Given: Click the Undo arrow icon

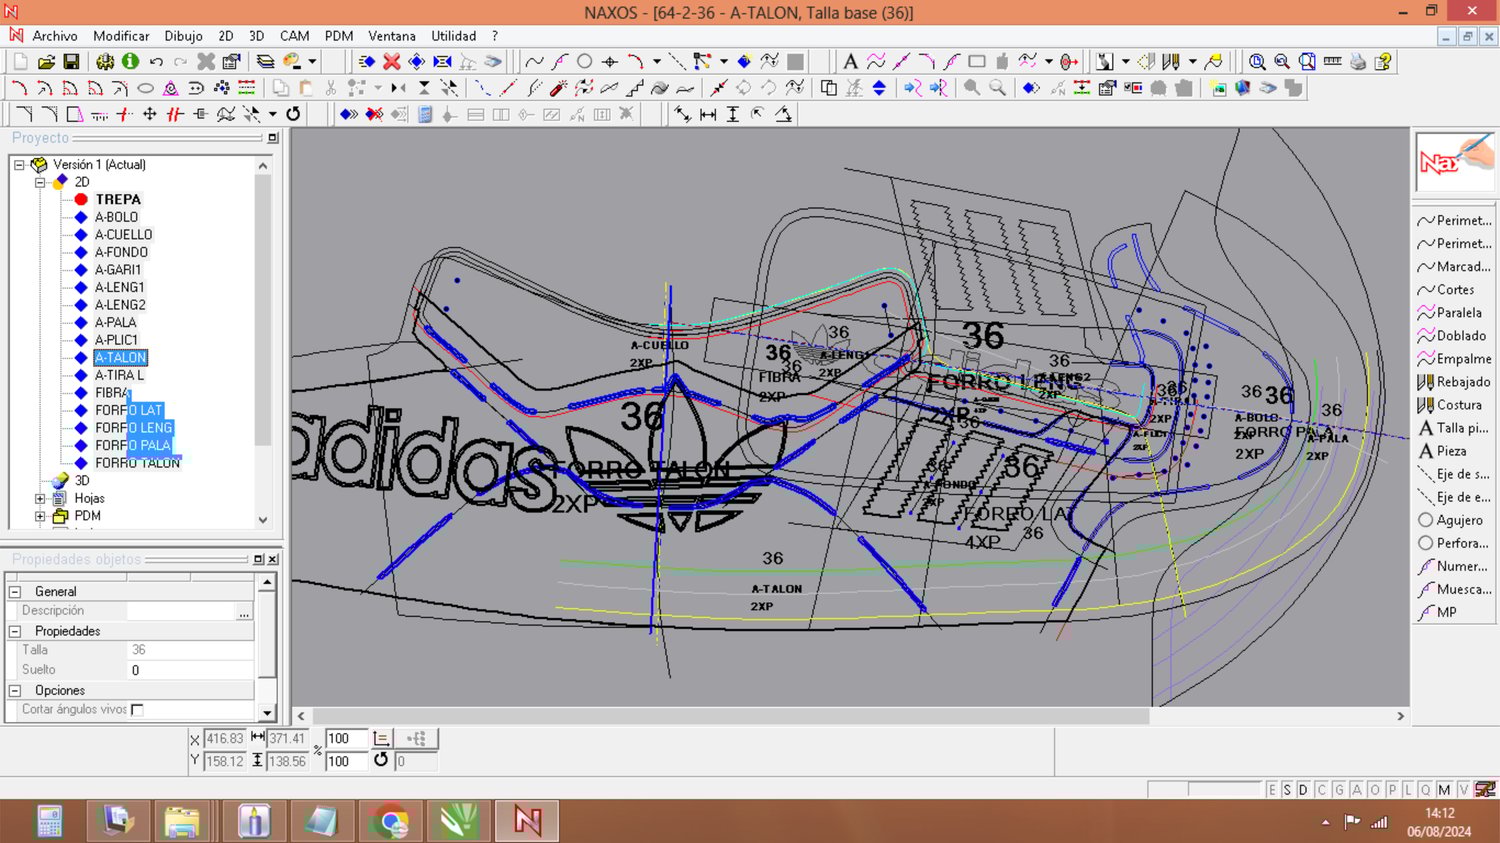Looking at the screenshot, I should point(156,62).
